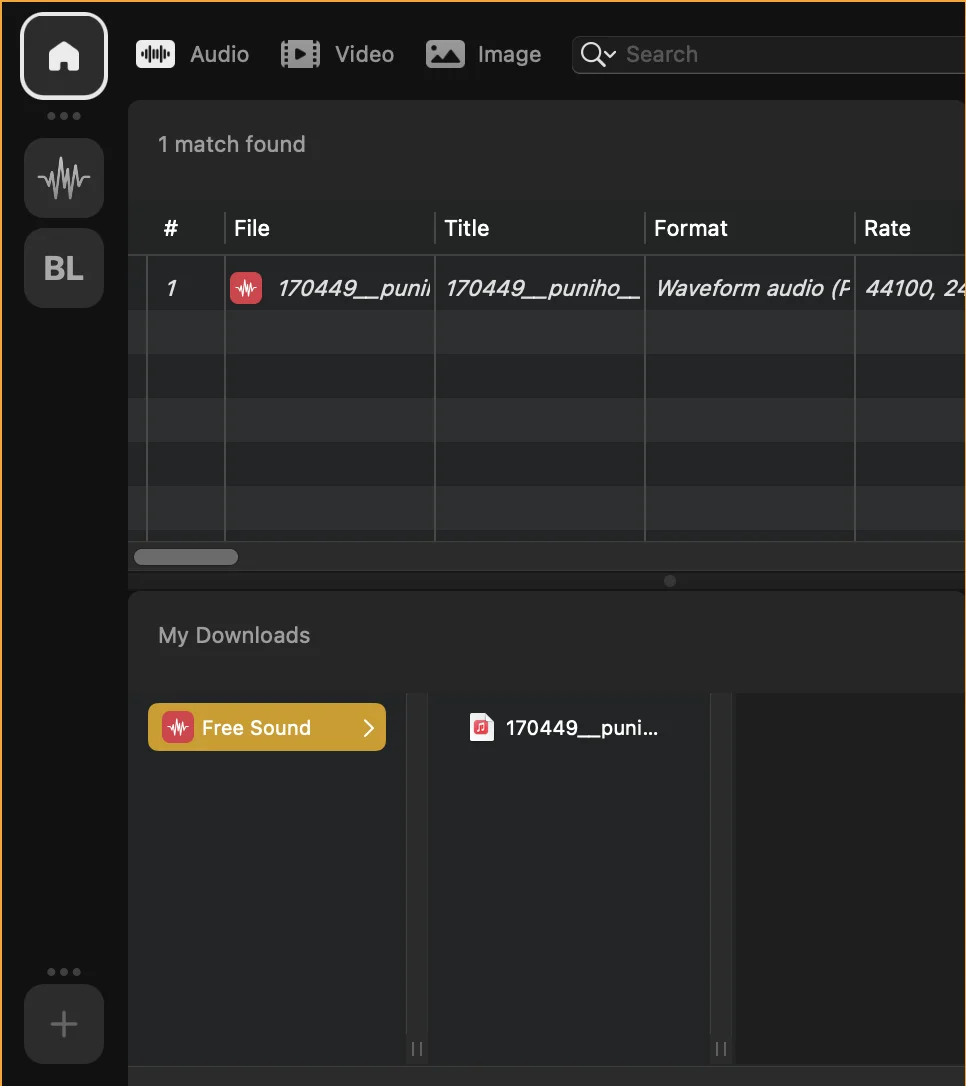Screen dimensions: 966x1086
Task: Open the BL library in the sidebar
Action: 64,268
